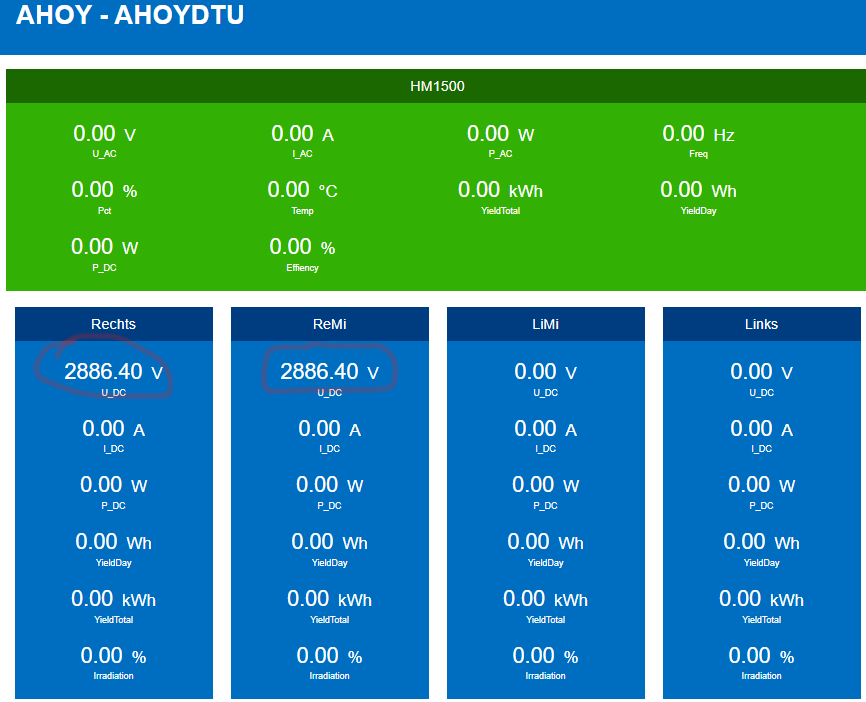Click the HM1500 YieldDay 0.00 Wh value
This screenshot has height=702, width=866.
coord(698,190)
